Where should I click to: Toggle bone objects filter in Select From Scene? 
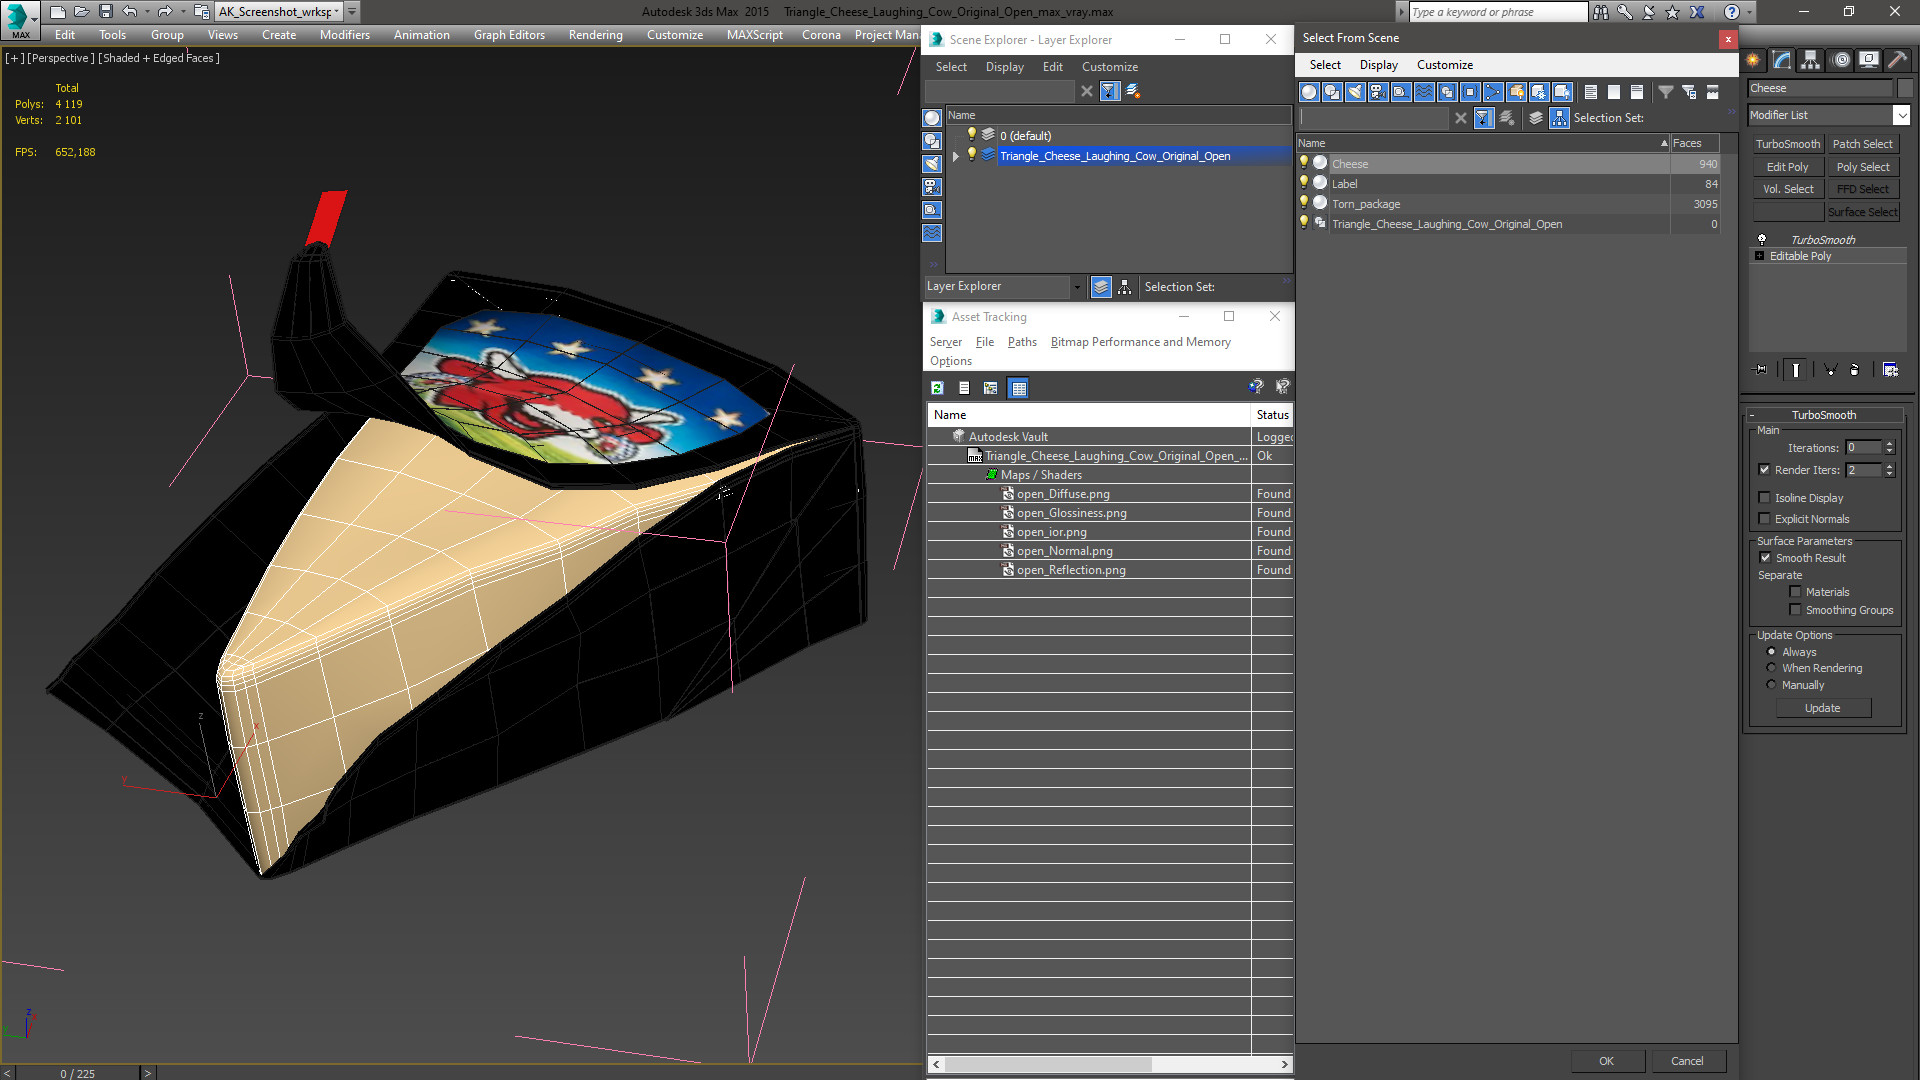click(x=1493, y=92)
